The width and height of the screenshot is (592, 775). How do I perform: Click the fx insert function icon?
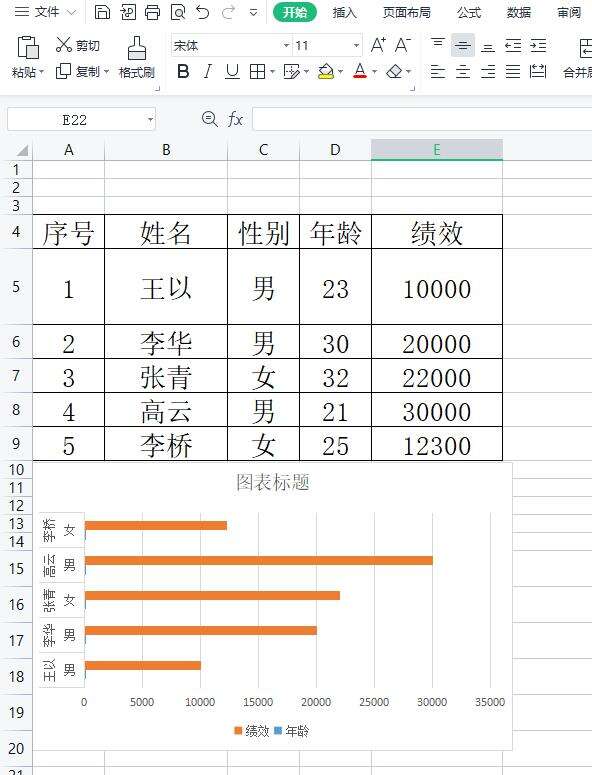235,119
